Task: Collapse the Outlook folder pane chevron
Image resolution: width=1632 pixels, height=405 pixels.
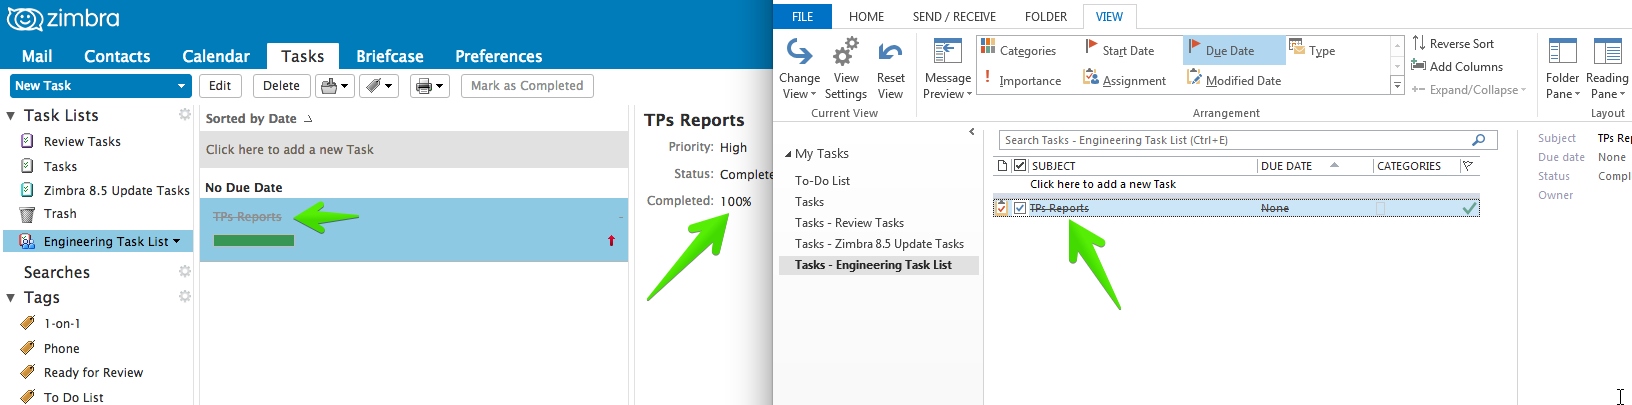Action: [x=972, y=131]
